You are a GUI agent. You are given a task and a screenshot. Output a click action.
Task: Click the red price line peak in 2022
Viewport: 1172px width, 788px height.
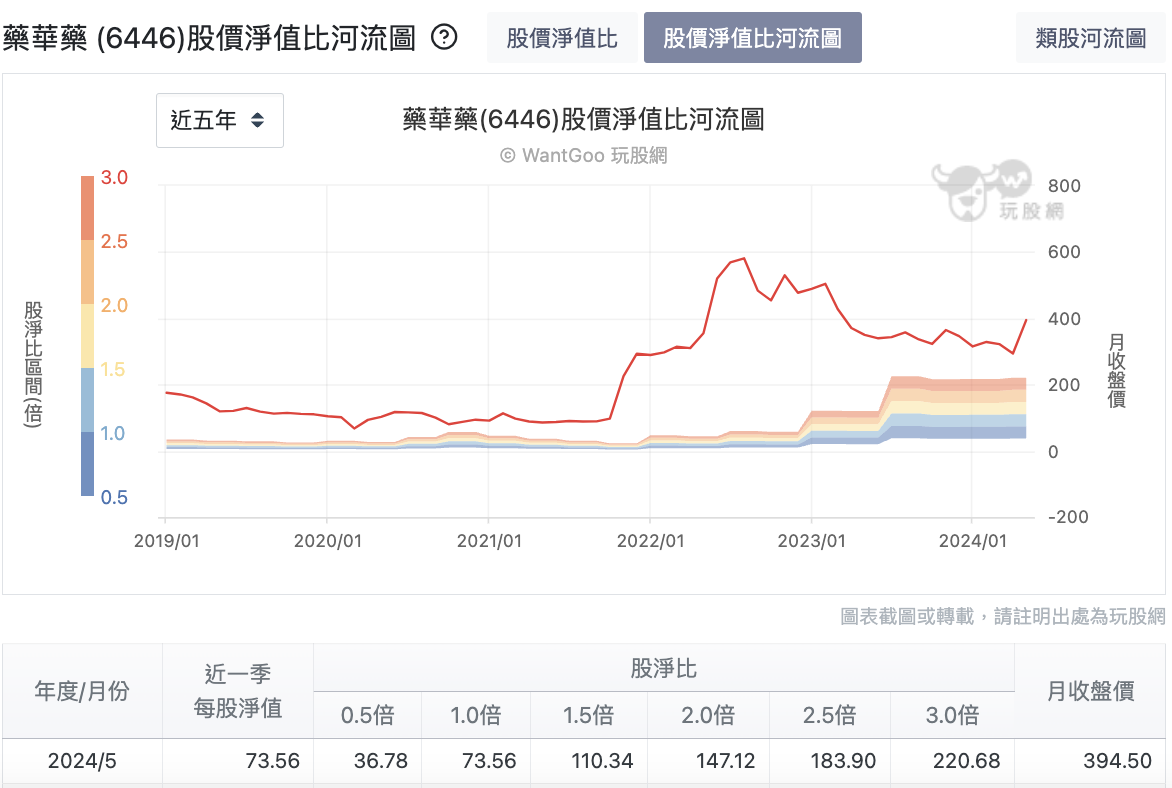743,259
